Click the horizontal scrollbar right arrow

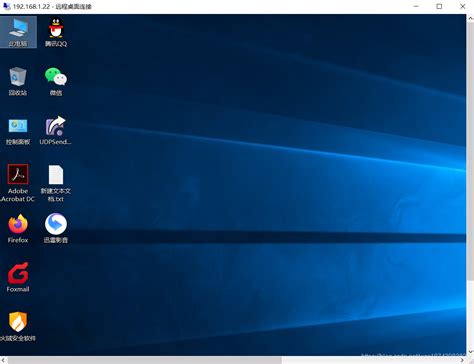[x=462, y=360]
